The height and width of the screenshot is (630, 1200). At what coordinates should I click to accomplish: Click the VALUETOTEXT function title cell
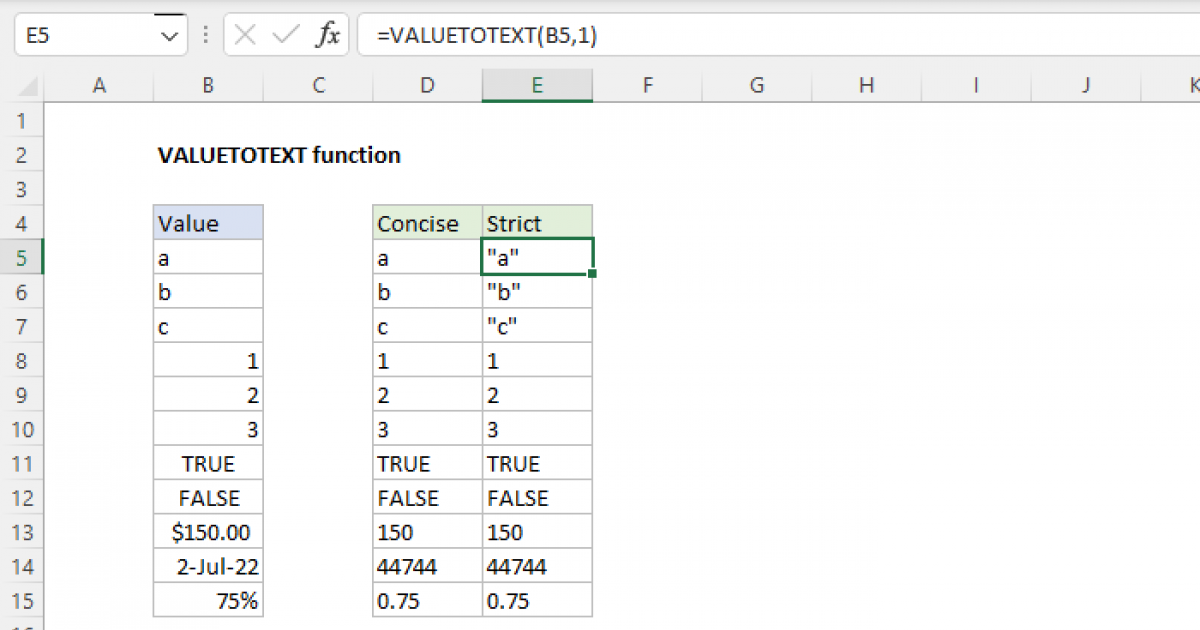[x=279, y=155]
